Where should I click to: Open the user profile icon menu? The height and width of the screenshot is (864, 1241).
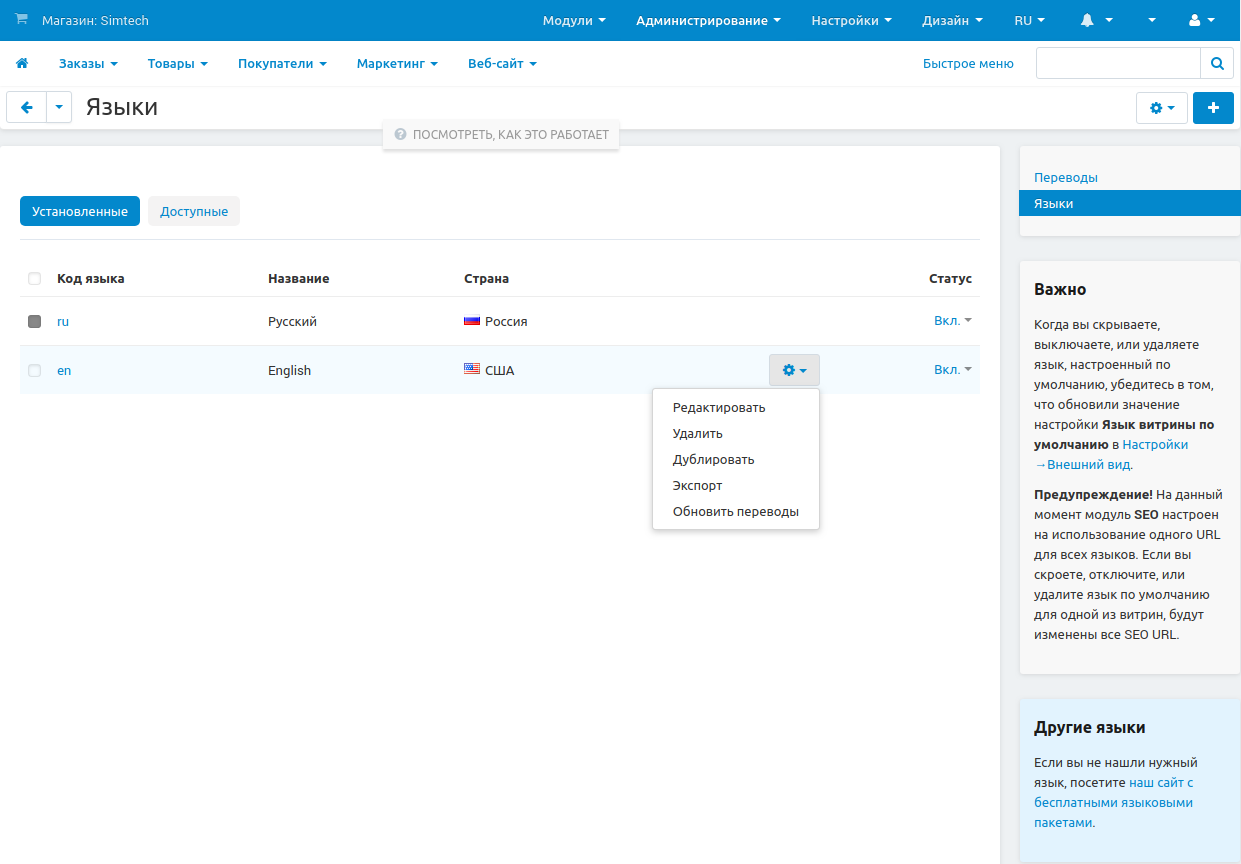[x=1201, y=20]
